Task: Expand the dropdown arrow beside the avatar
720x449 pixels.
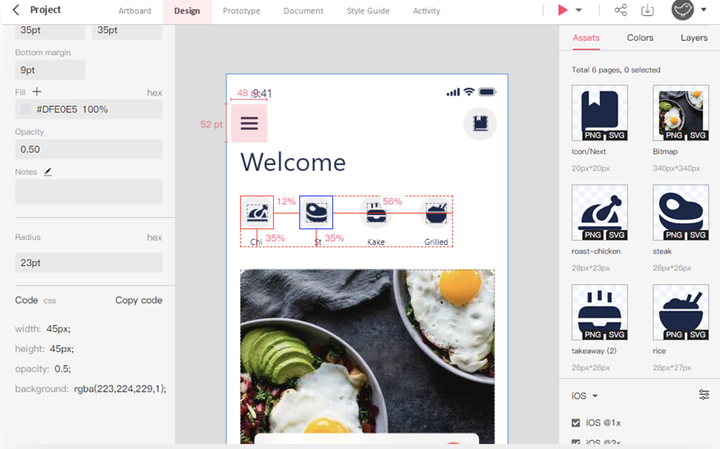Action: tap(703, 10)
